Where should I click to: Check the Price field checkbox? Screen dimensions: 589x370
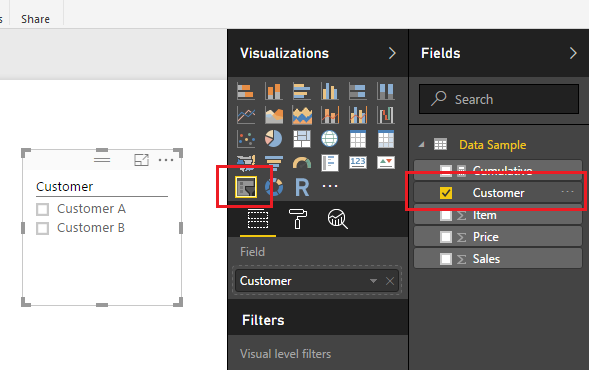click(446, 237)
